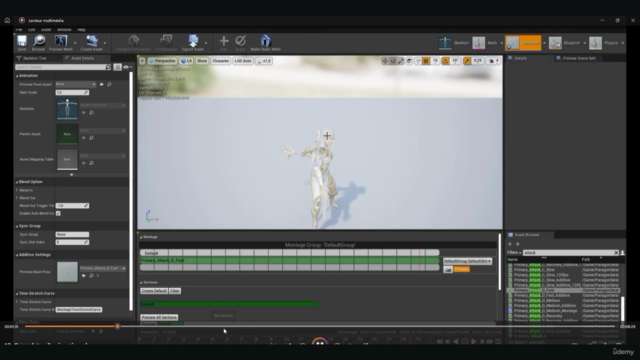Click Preview All Sections button

[x=159, y=317]
